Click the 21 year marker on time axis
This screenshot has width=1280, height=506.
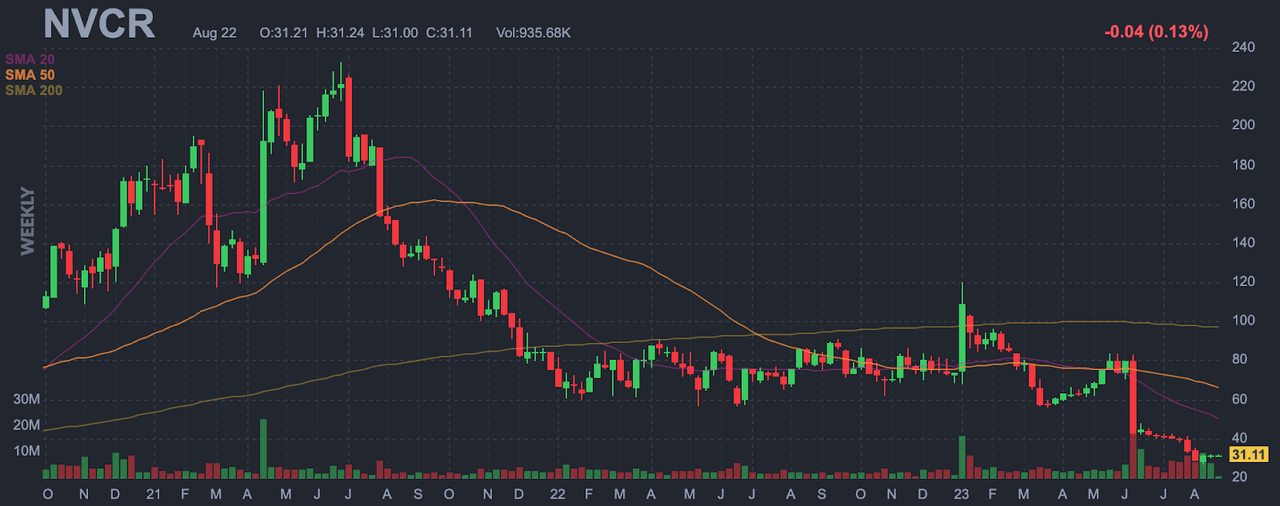click(154, 494)
